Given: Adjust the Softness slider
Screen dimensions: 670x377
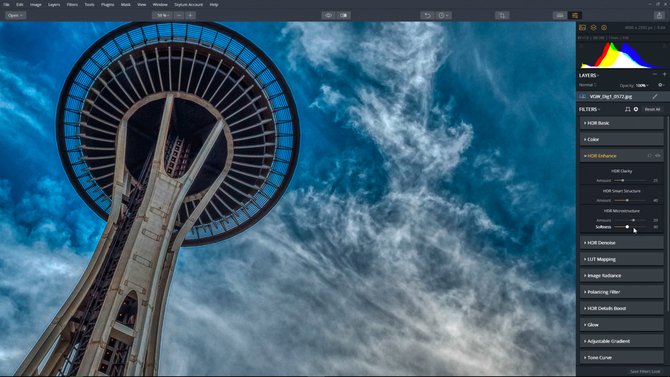Looking at the screenshot, I should 630,227.
